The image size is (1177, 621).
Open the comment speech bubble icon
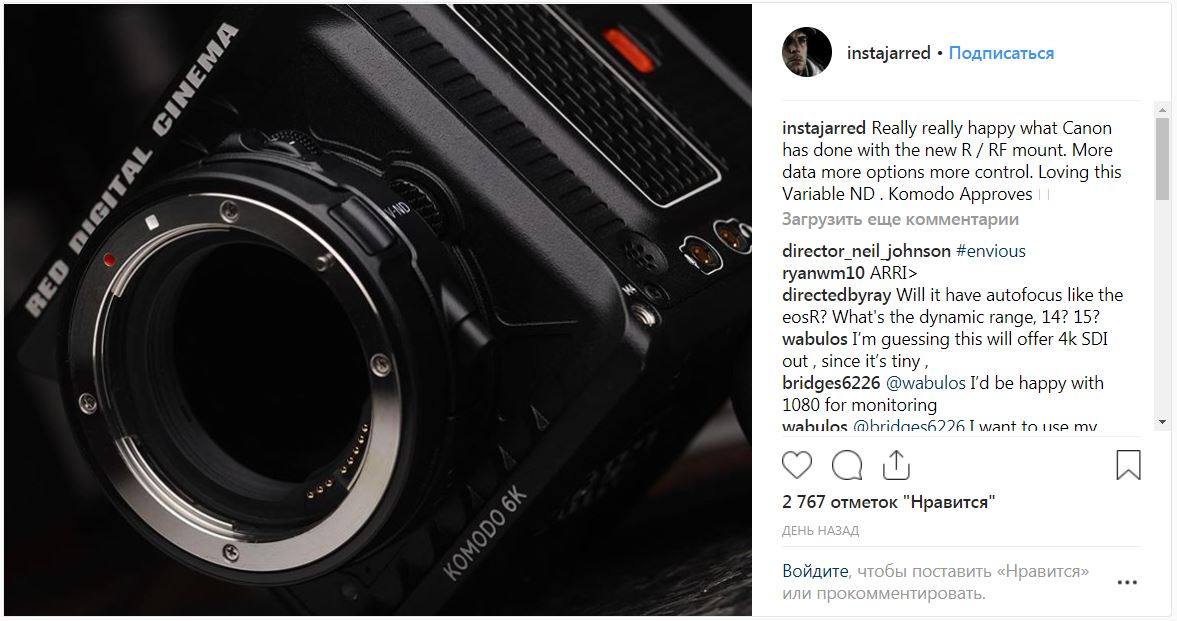point(847,466)
